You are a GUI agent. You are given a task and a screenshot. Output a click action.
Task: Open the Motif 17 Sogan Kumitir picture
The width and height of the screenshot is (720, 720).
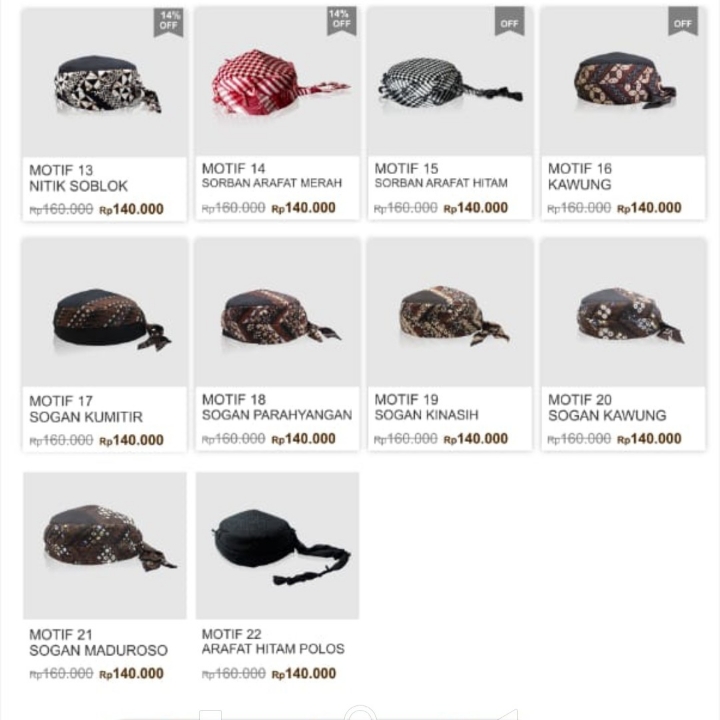(x=105, y=313)
